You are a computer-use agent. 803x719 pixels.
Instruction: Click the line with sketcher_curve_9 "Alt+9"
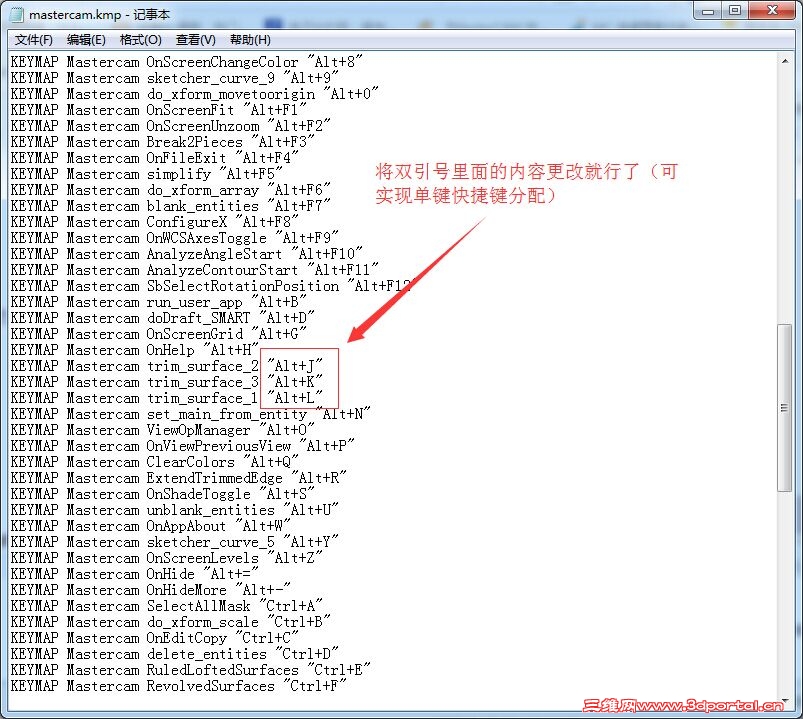coord(175,78)
